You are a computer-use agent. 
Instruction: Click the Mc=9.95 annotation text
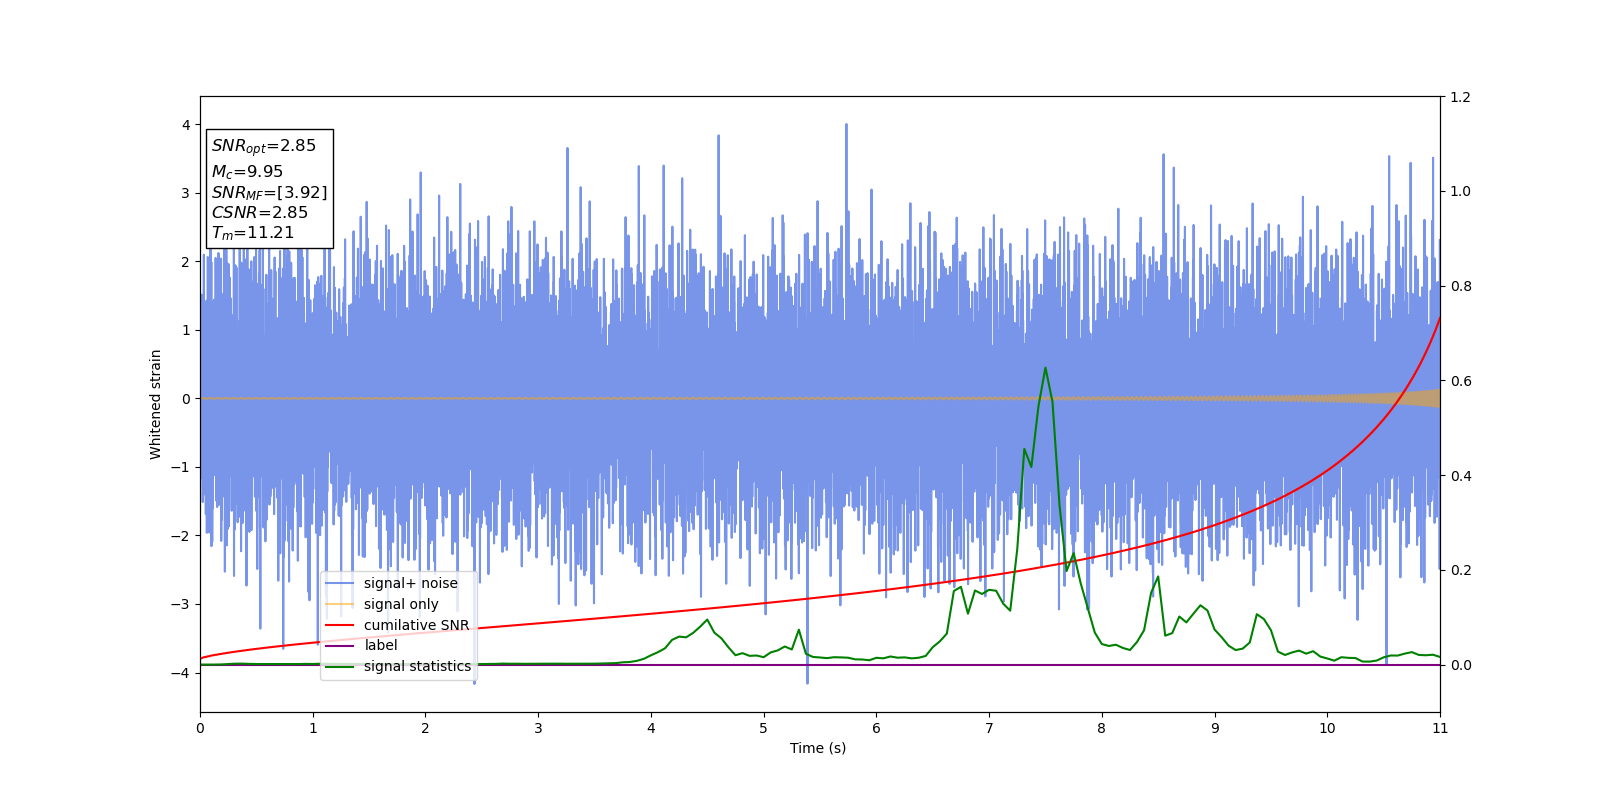tap(247, 172)
